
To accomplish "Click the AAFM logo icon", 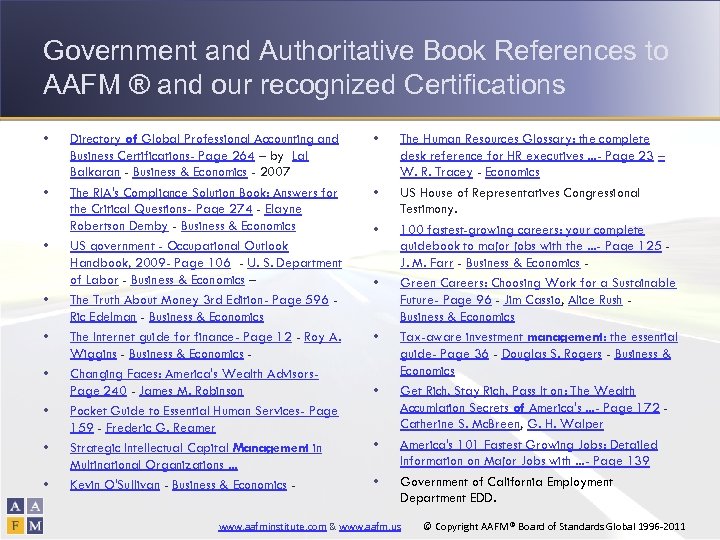I will [25, 516].
